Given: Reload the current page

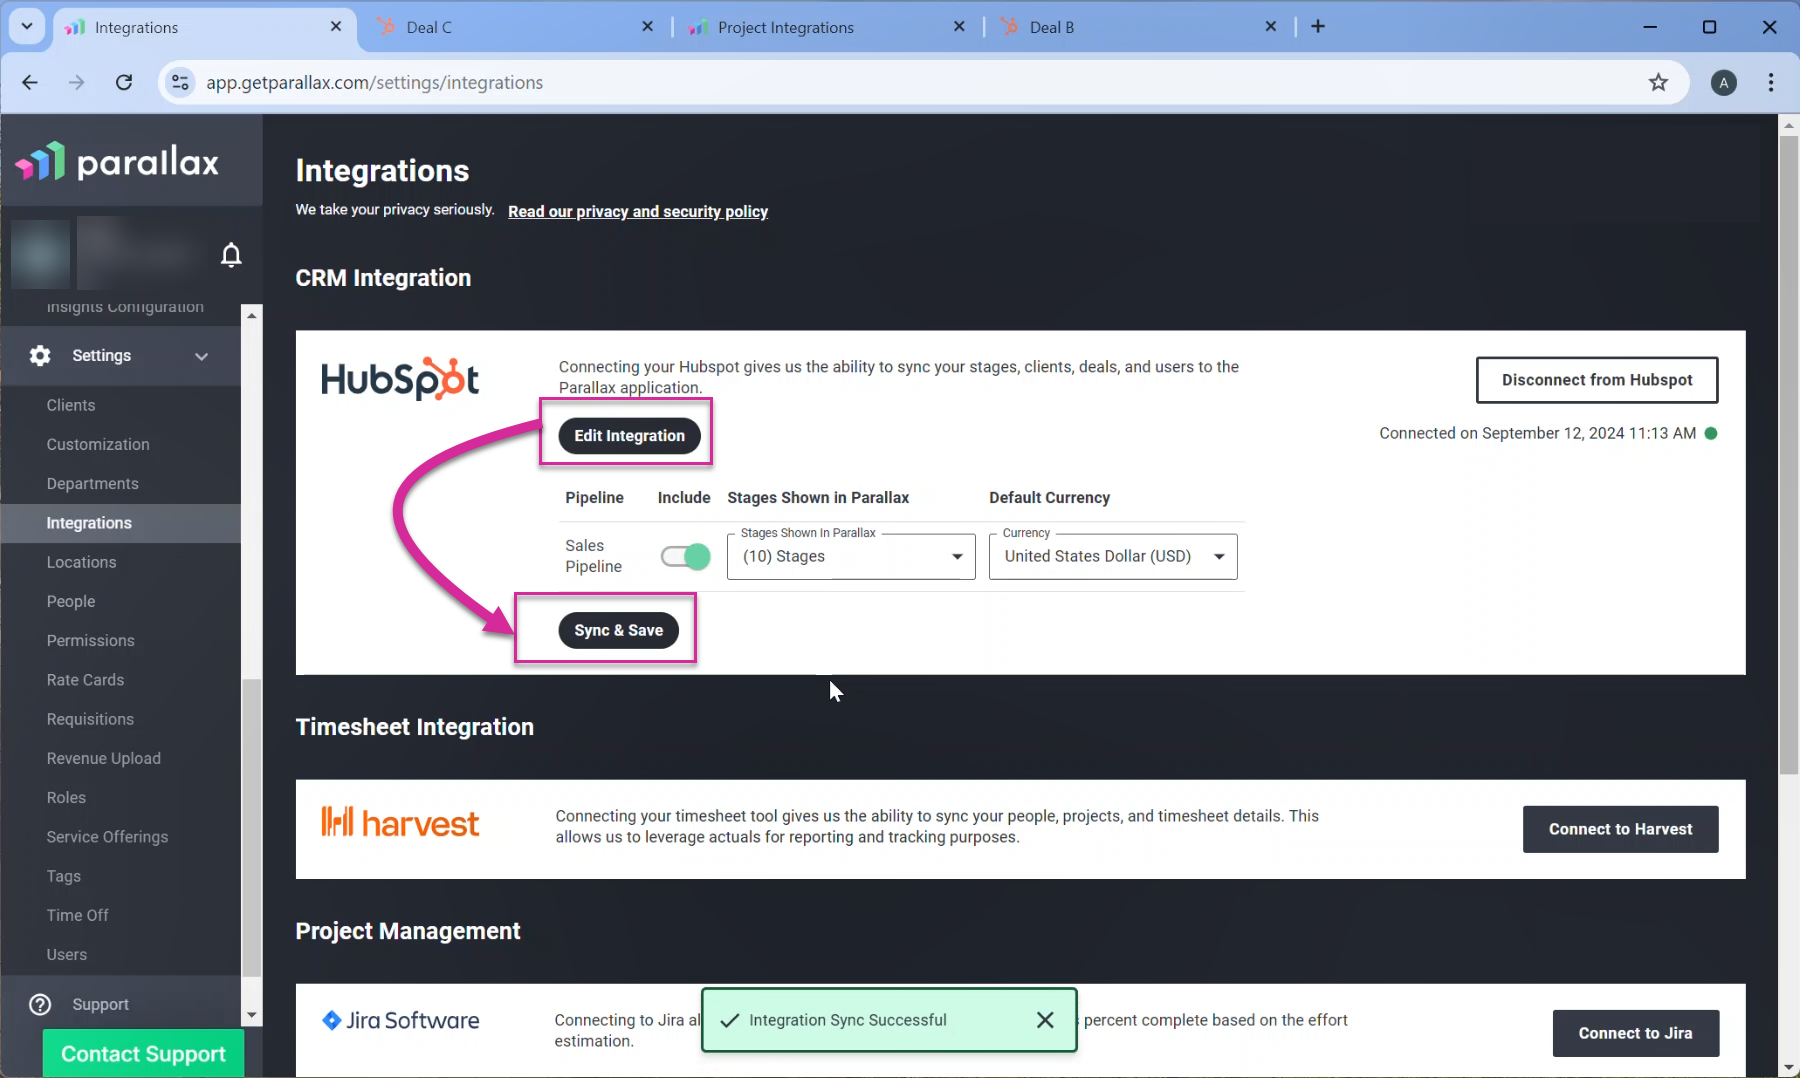Looking at the screenshot, I should tap(124, 82).
